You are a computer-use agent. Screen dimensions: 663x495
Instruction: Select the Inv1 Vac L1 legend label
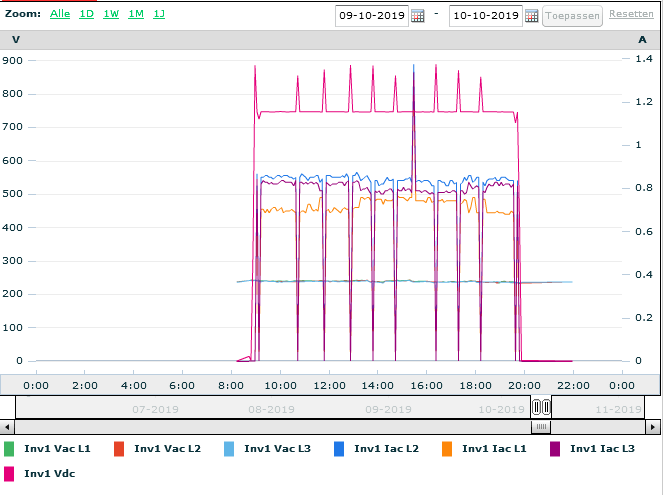[x=58, y=449]
